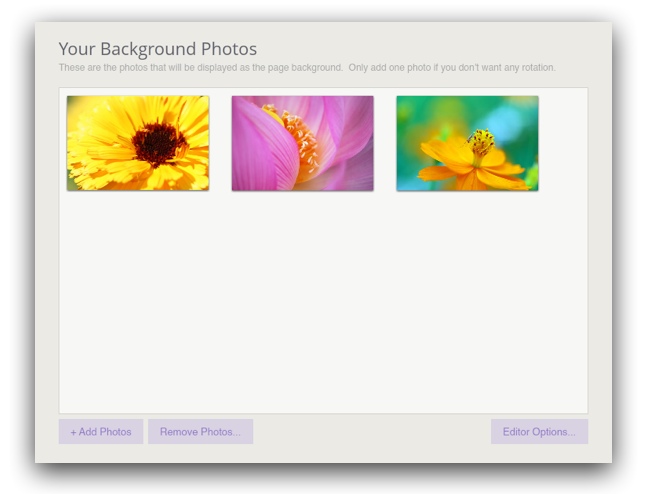The image size is (645, 494).
Task: Click the gap between first and second photos
Action: pos(220,143)
